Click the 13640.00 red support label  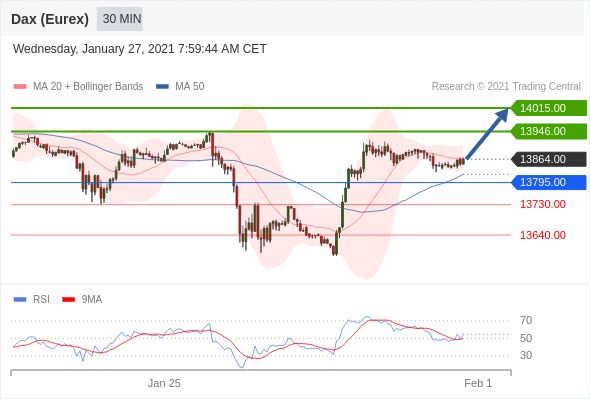(x=543, y=235)
